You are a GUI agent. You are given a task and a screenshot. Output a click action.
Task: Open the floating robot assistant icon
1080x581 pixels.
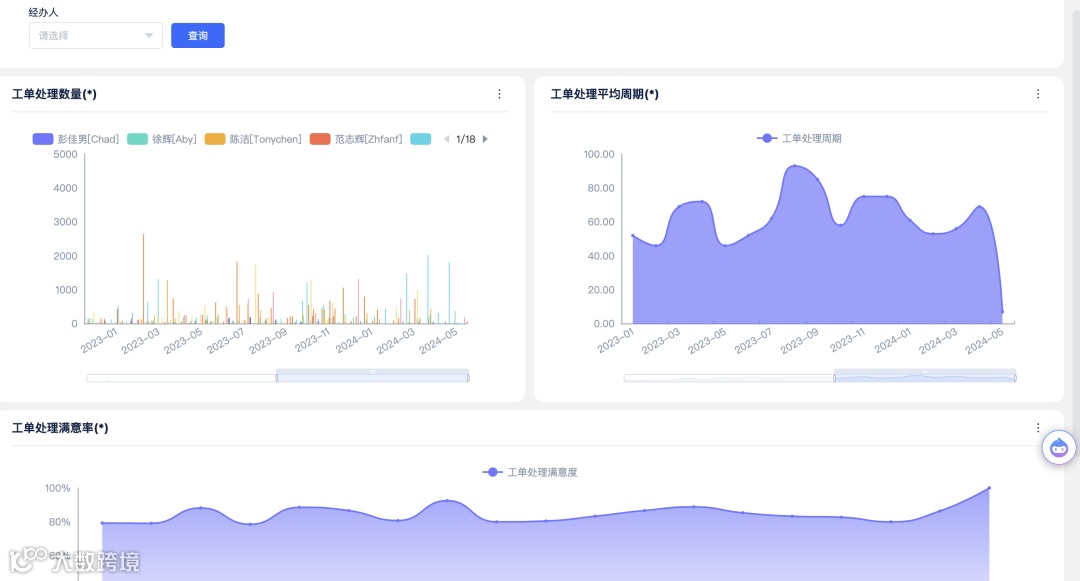1059,448
